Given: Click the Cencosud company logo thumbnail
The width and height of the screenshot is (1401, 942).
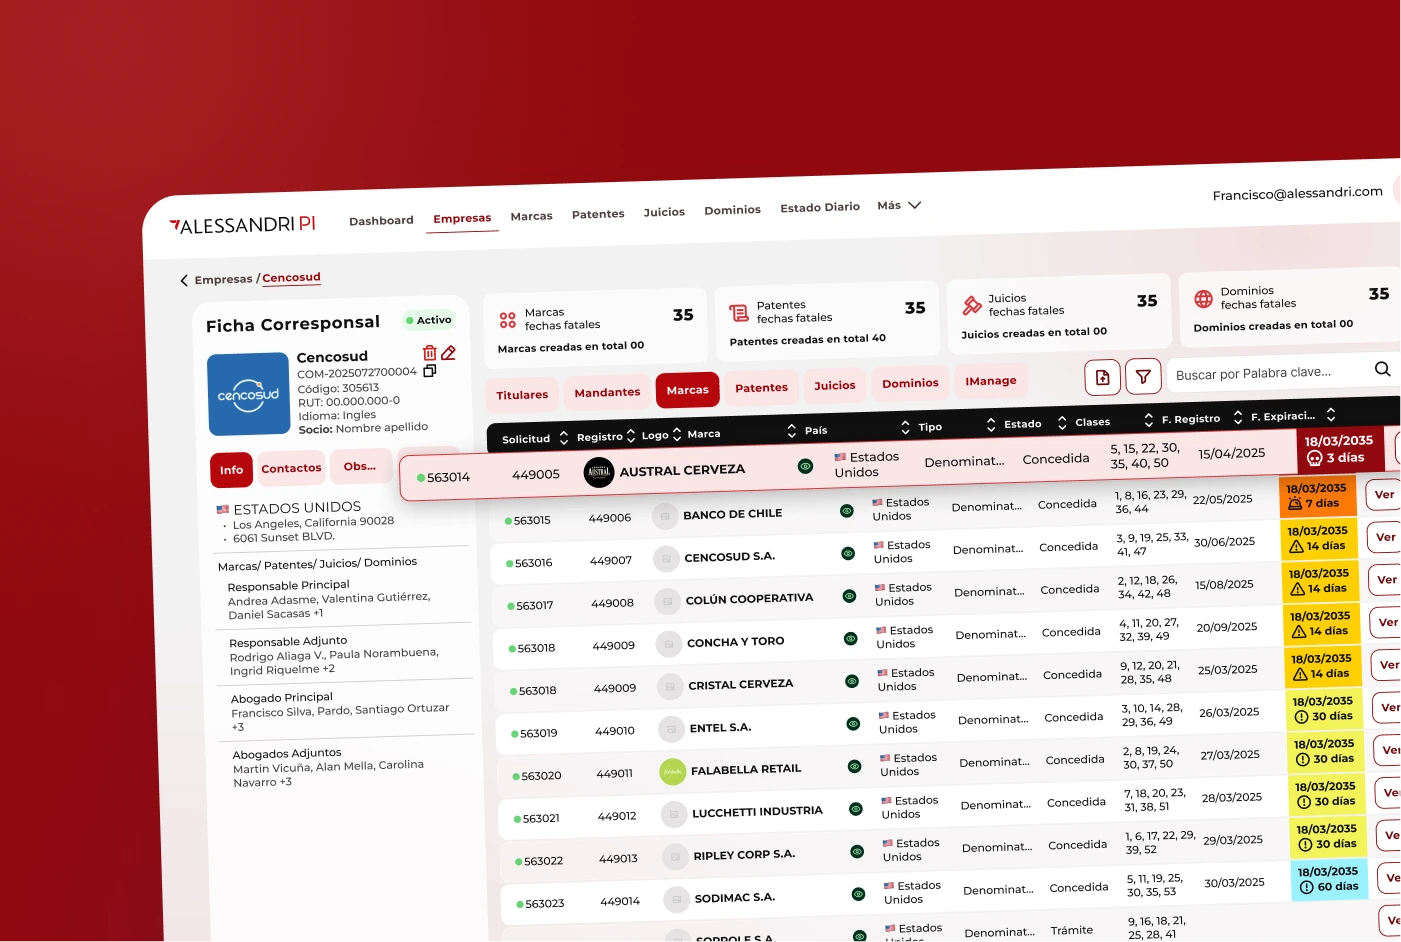Looking at the screenshot, I should point(249,394).
